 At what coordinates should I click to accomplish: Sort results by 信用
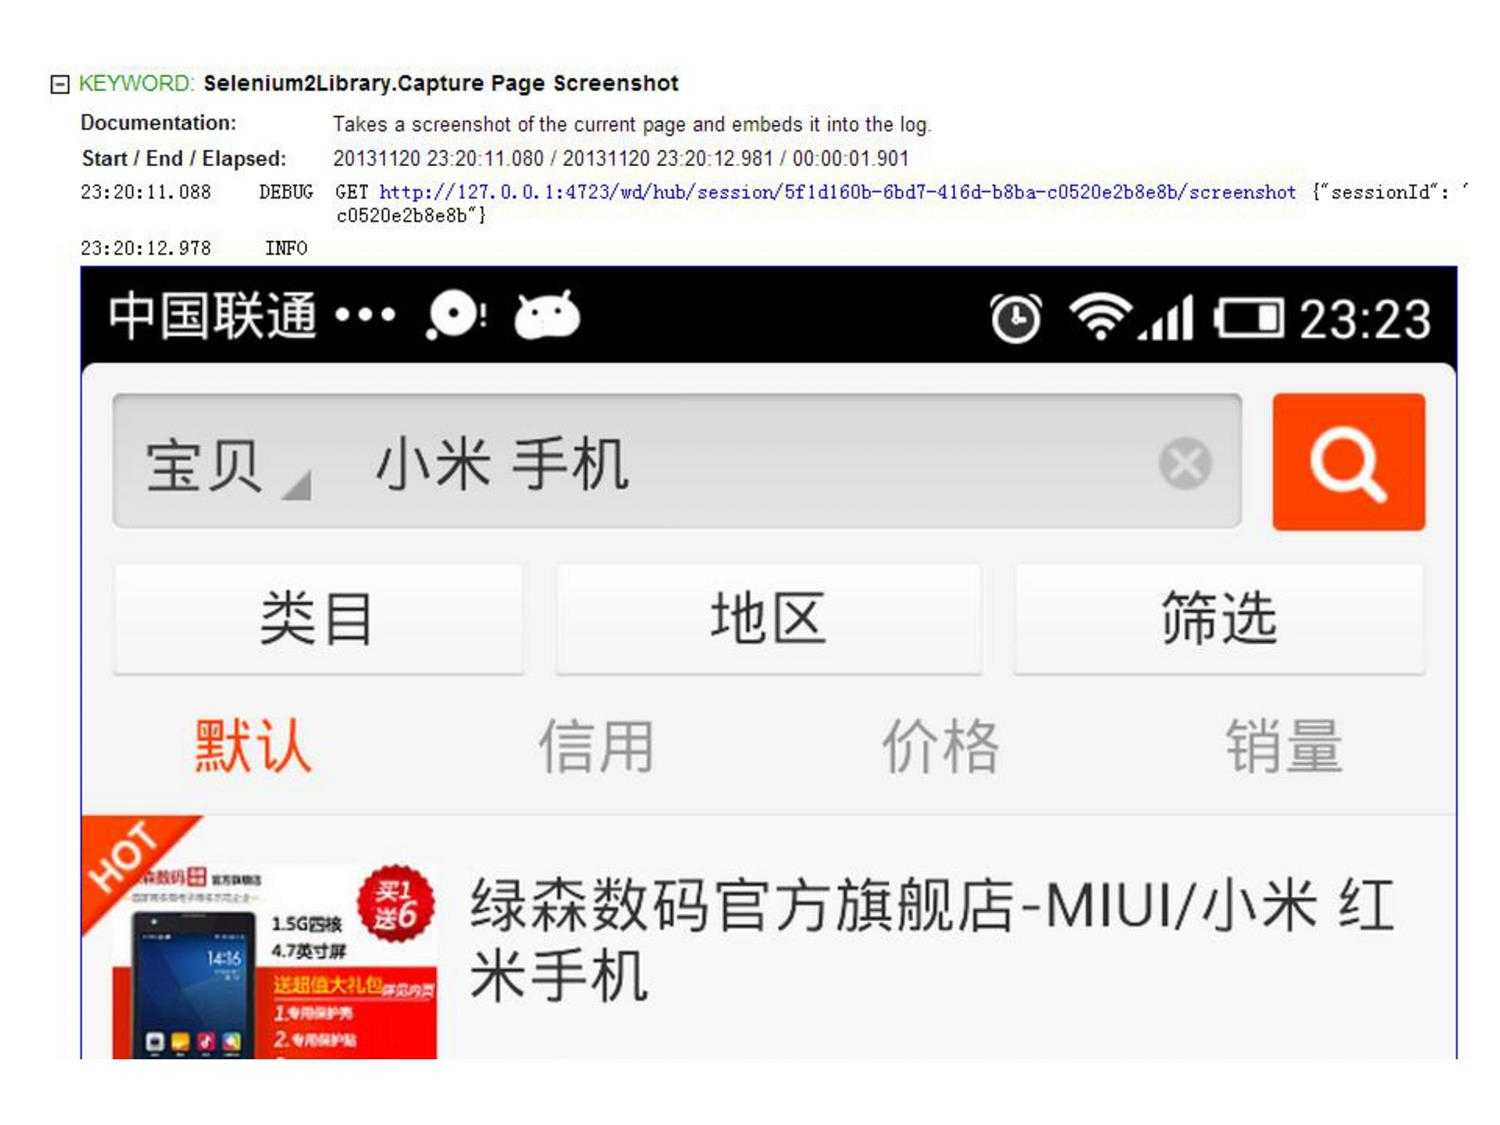(x=597, y=746)
